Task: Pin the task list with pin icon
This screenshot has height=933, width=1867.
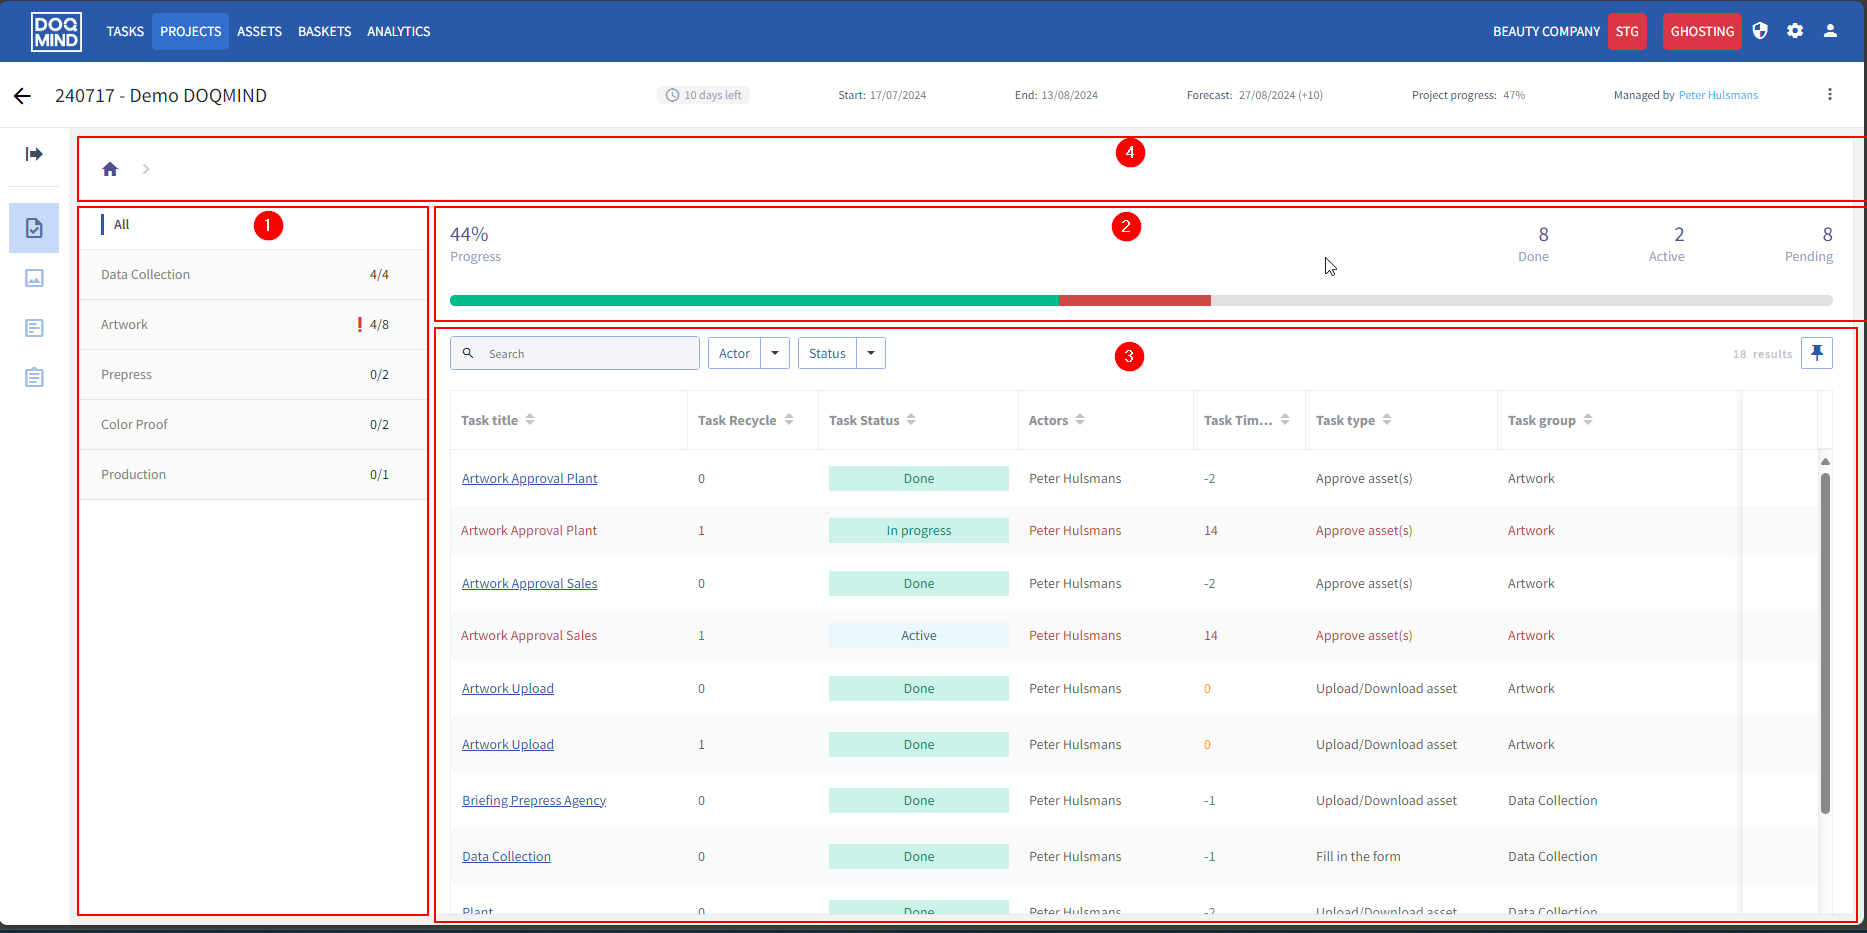Action: point(1816,353)
